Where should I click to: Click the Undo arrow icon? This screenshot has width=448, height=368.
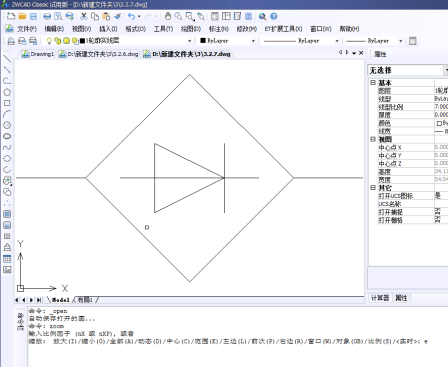[131, 16]
